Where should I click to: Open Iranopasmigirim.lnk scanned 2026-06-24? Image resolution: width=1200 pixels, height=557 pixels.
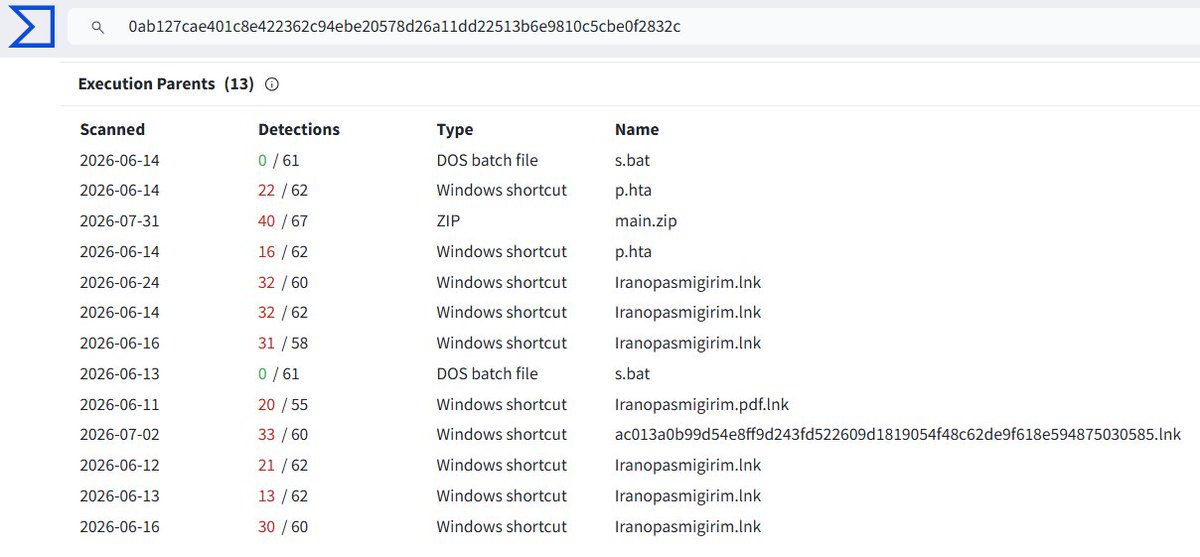688,282
